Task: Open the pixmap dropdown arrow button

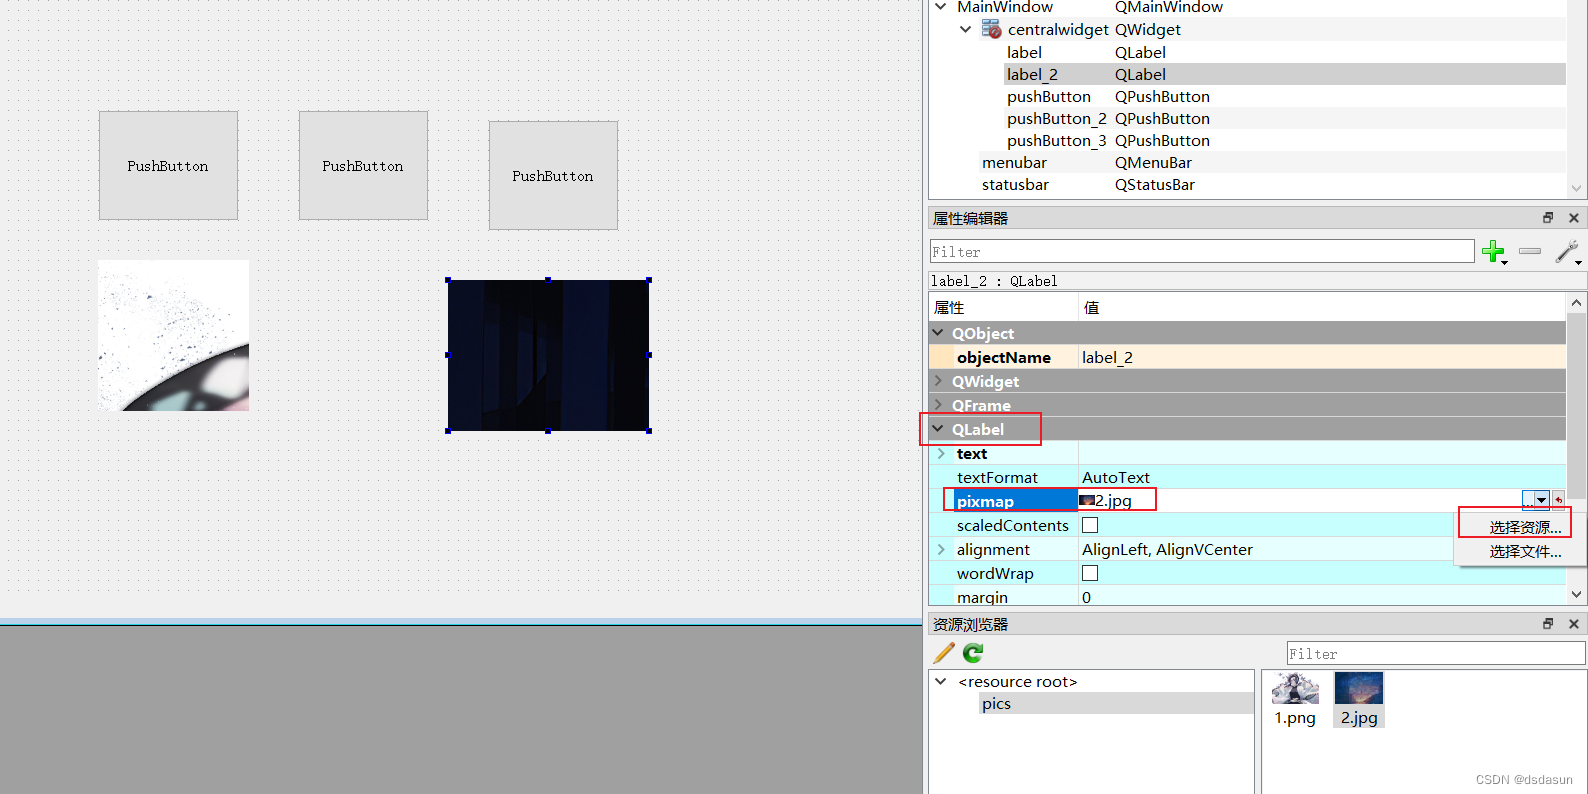Action: pyautogui.click(x=1542, y=500)
